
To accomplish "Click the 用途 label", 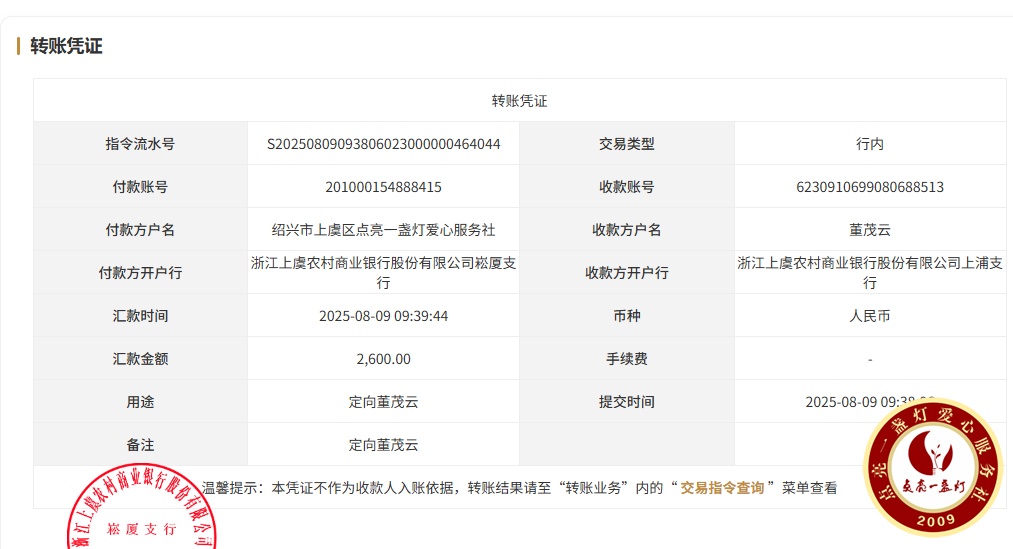I will point(140,402).
